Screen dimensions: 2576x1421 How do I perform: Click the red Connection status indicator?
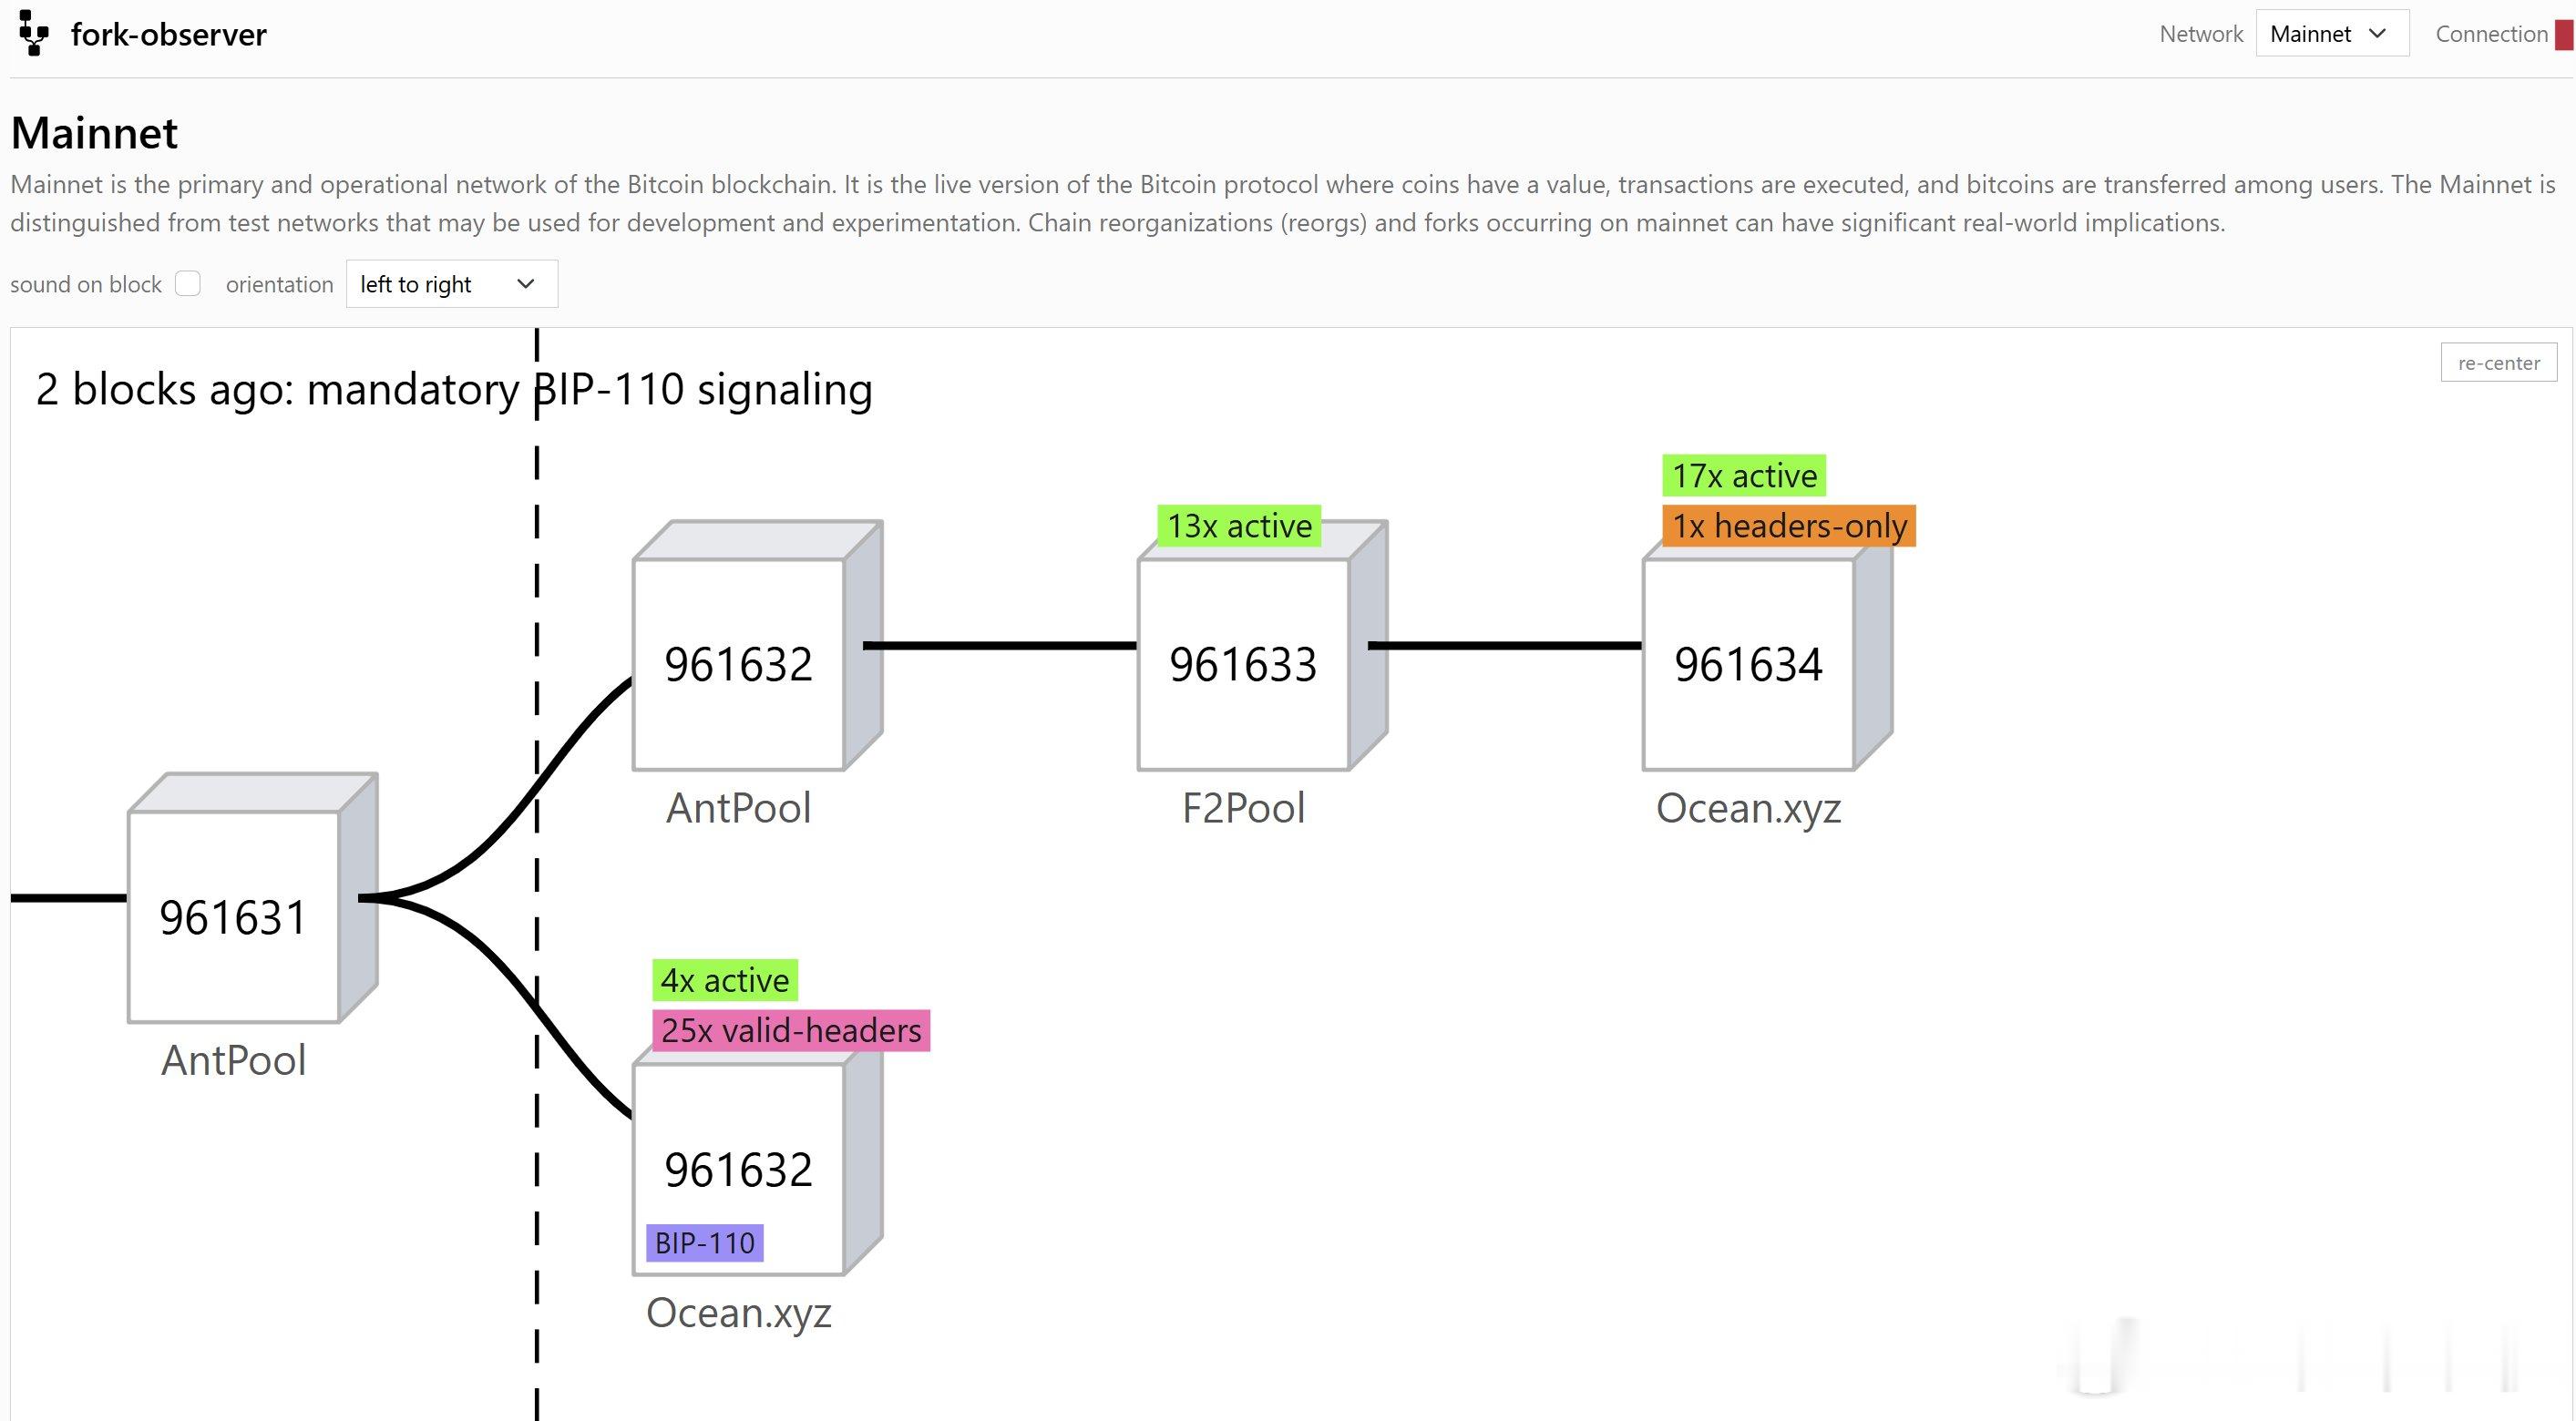2563,34
